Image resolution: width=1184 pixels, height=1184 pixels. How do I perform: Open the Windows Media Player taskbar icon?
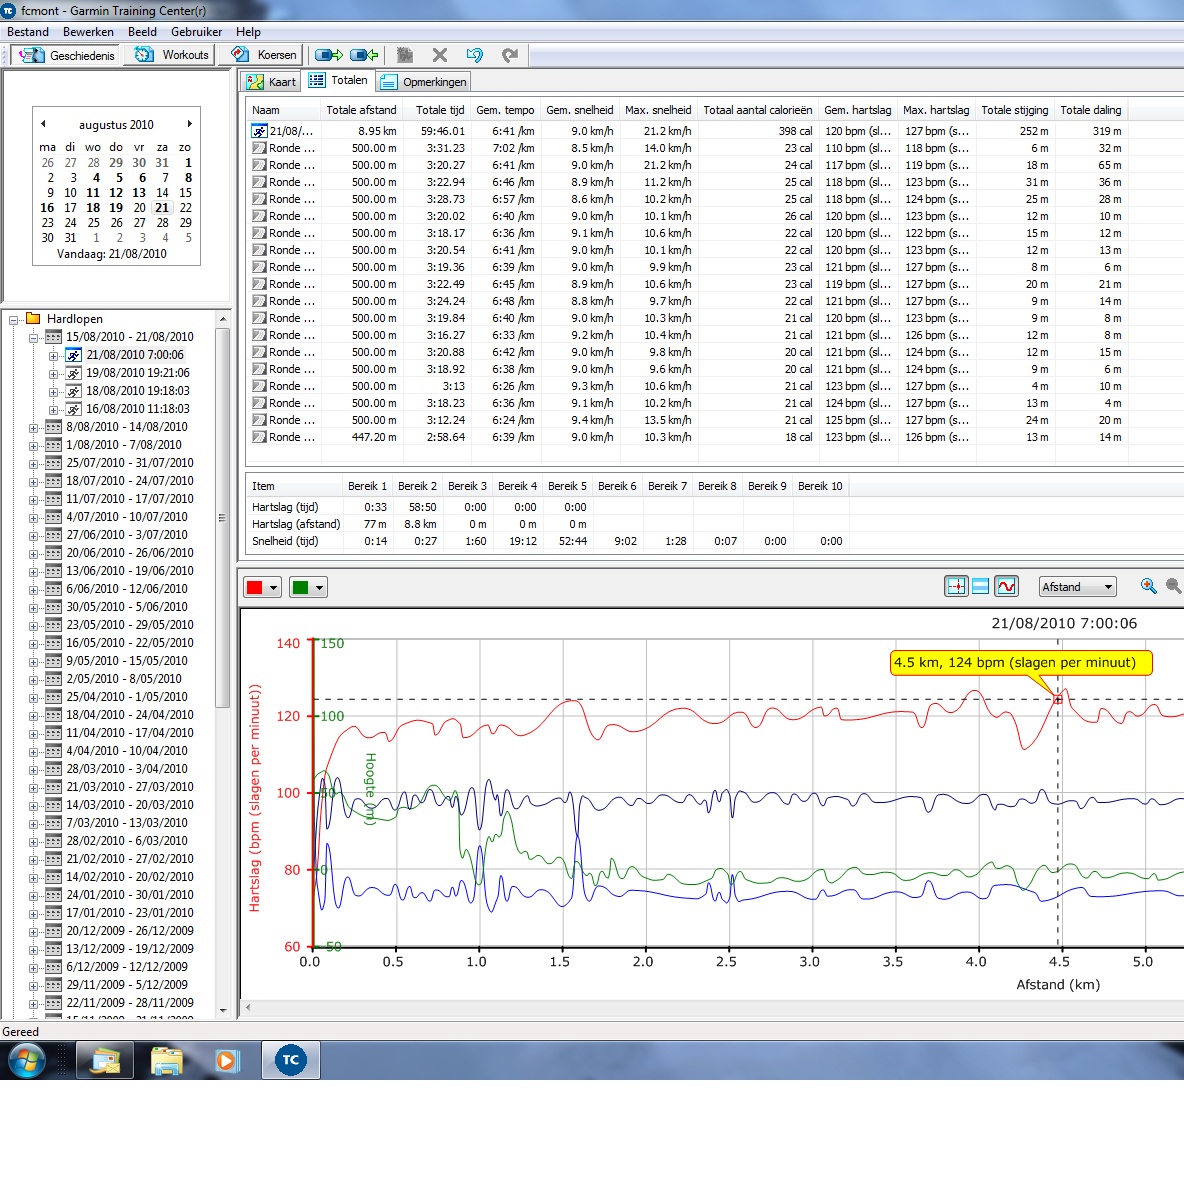coord(227,1060)
